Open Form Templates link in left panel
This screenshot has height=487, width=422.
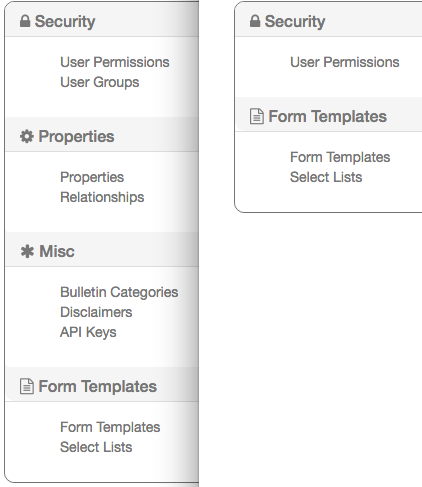click(110, 427)
